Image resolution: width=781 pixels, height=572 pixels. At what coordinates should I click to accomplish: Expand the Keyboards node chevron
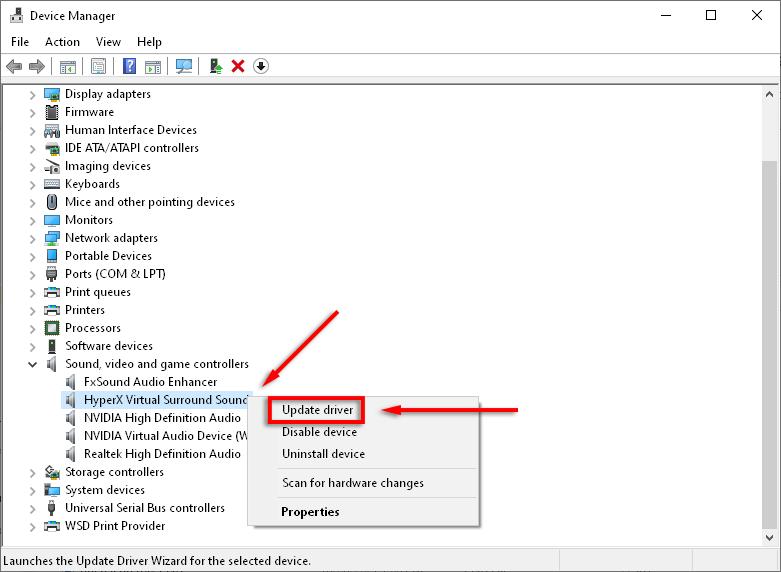tap(32, 184)
